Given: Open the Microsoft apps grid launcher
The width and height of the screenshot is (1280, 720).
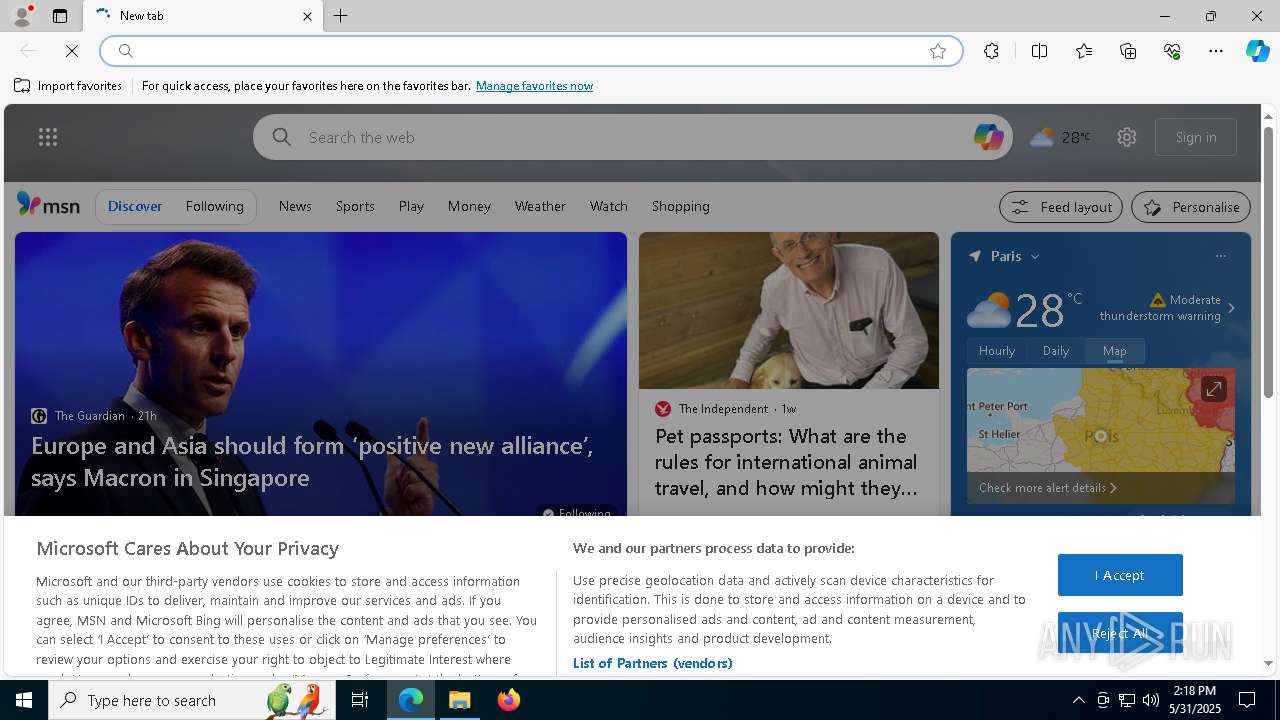Looking at the screenshot, I should (x=48, y=137).
